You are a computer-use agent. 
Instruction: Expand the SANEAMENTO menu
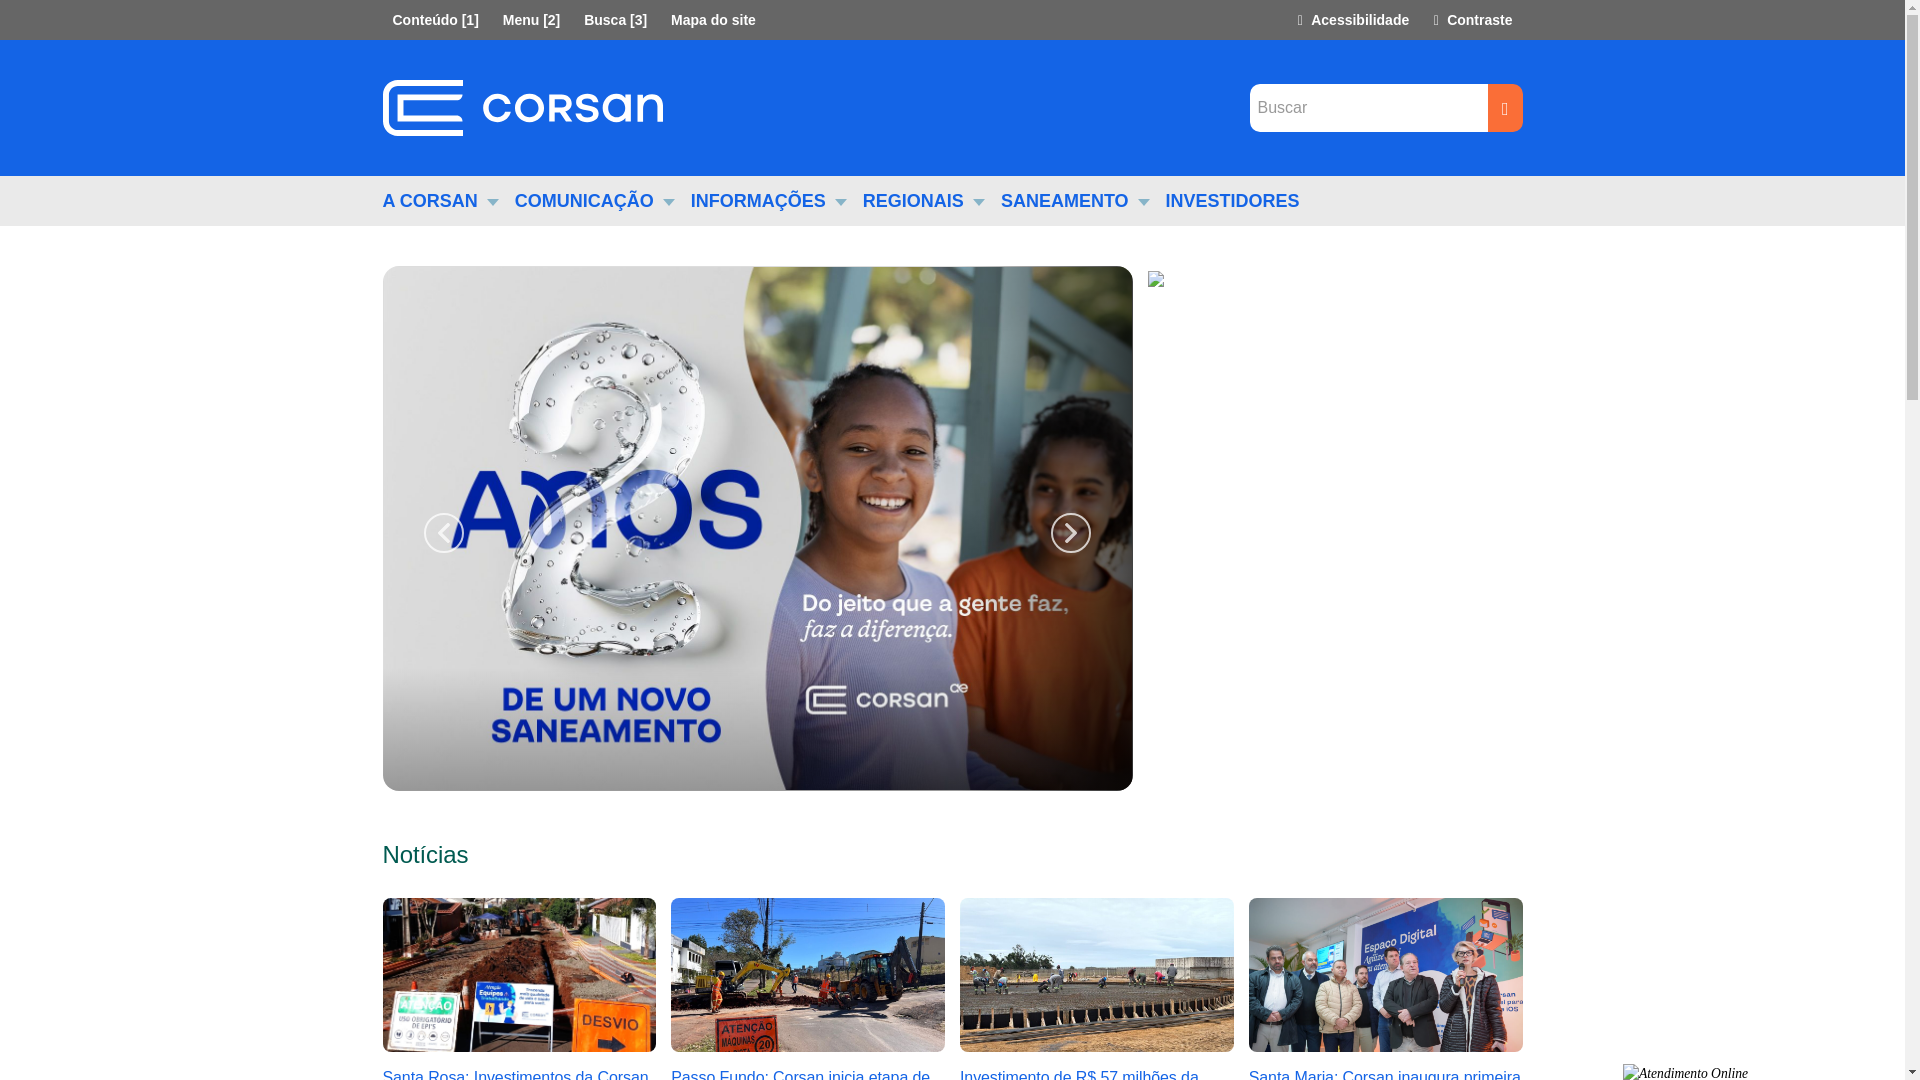click(1075, 201)
